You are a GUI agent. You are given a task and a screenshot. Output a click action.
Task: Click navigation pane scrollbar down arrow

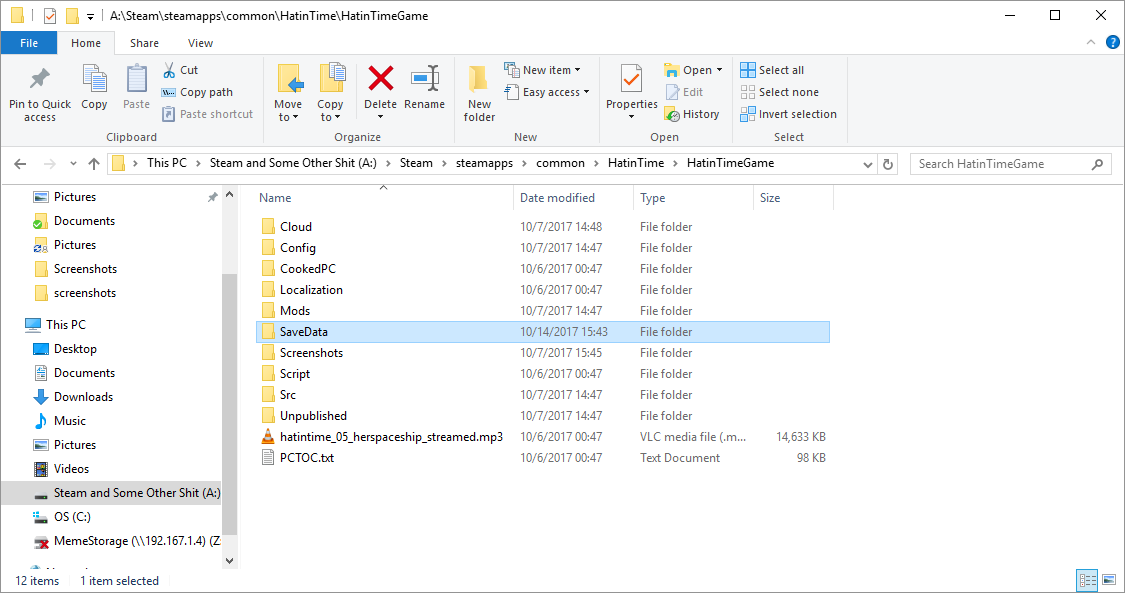230,561
